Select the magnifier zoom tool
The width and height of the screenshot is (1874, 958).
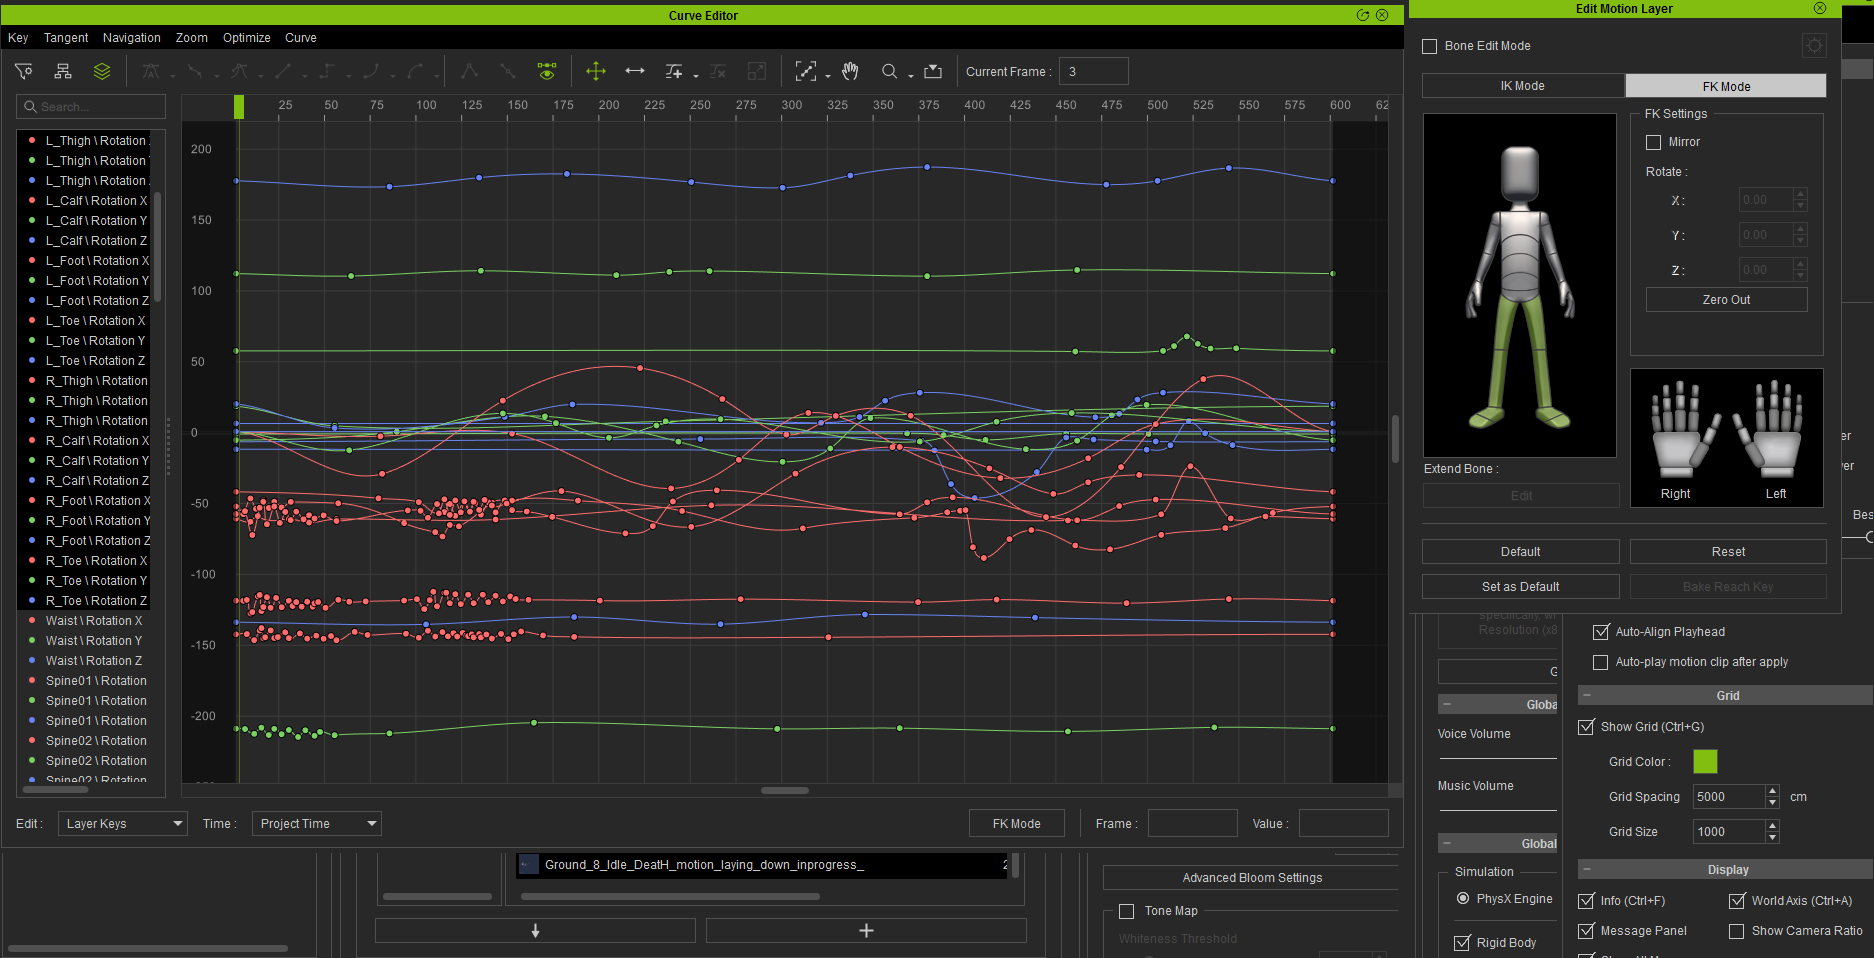pyautogui.click(x=889, y=71)
